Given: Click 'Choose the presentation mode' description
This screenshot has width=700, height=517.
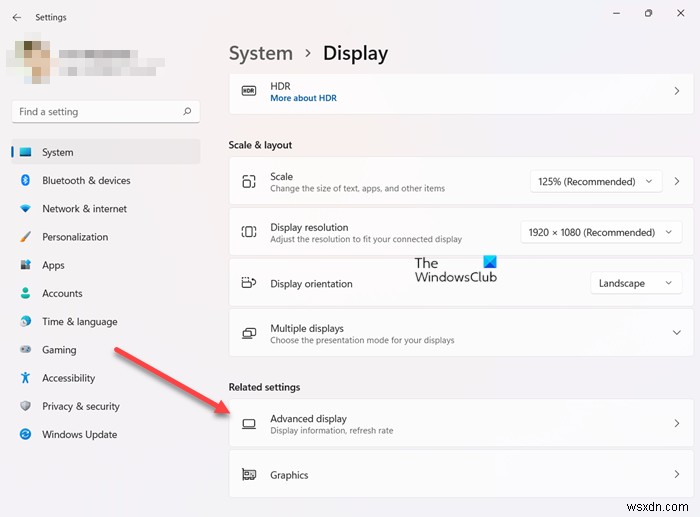Looking at the screenshot, I should [x=362, y=340].
